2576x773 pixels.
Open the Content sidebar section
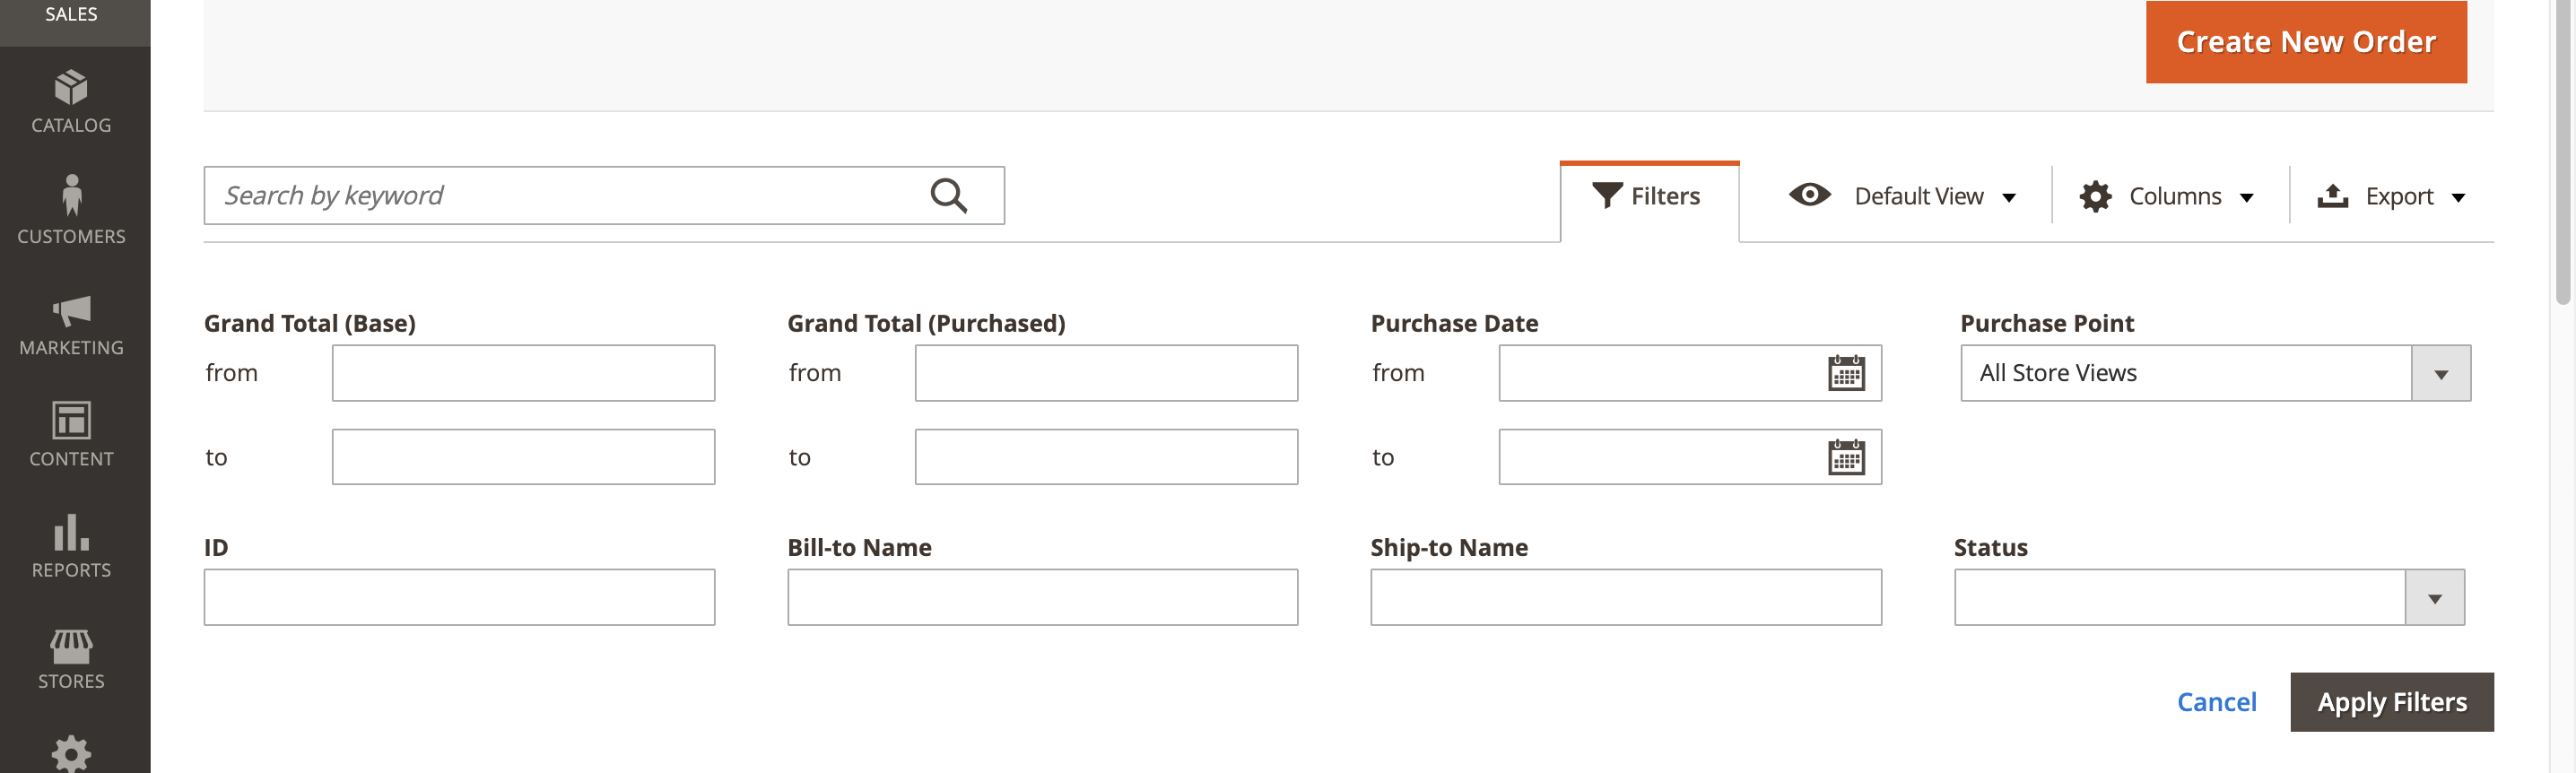coord(72,435)
